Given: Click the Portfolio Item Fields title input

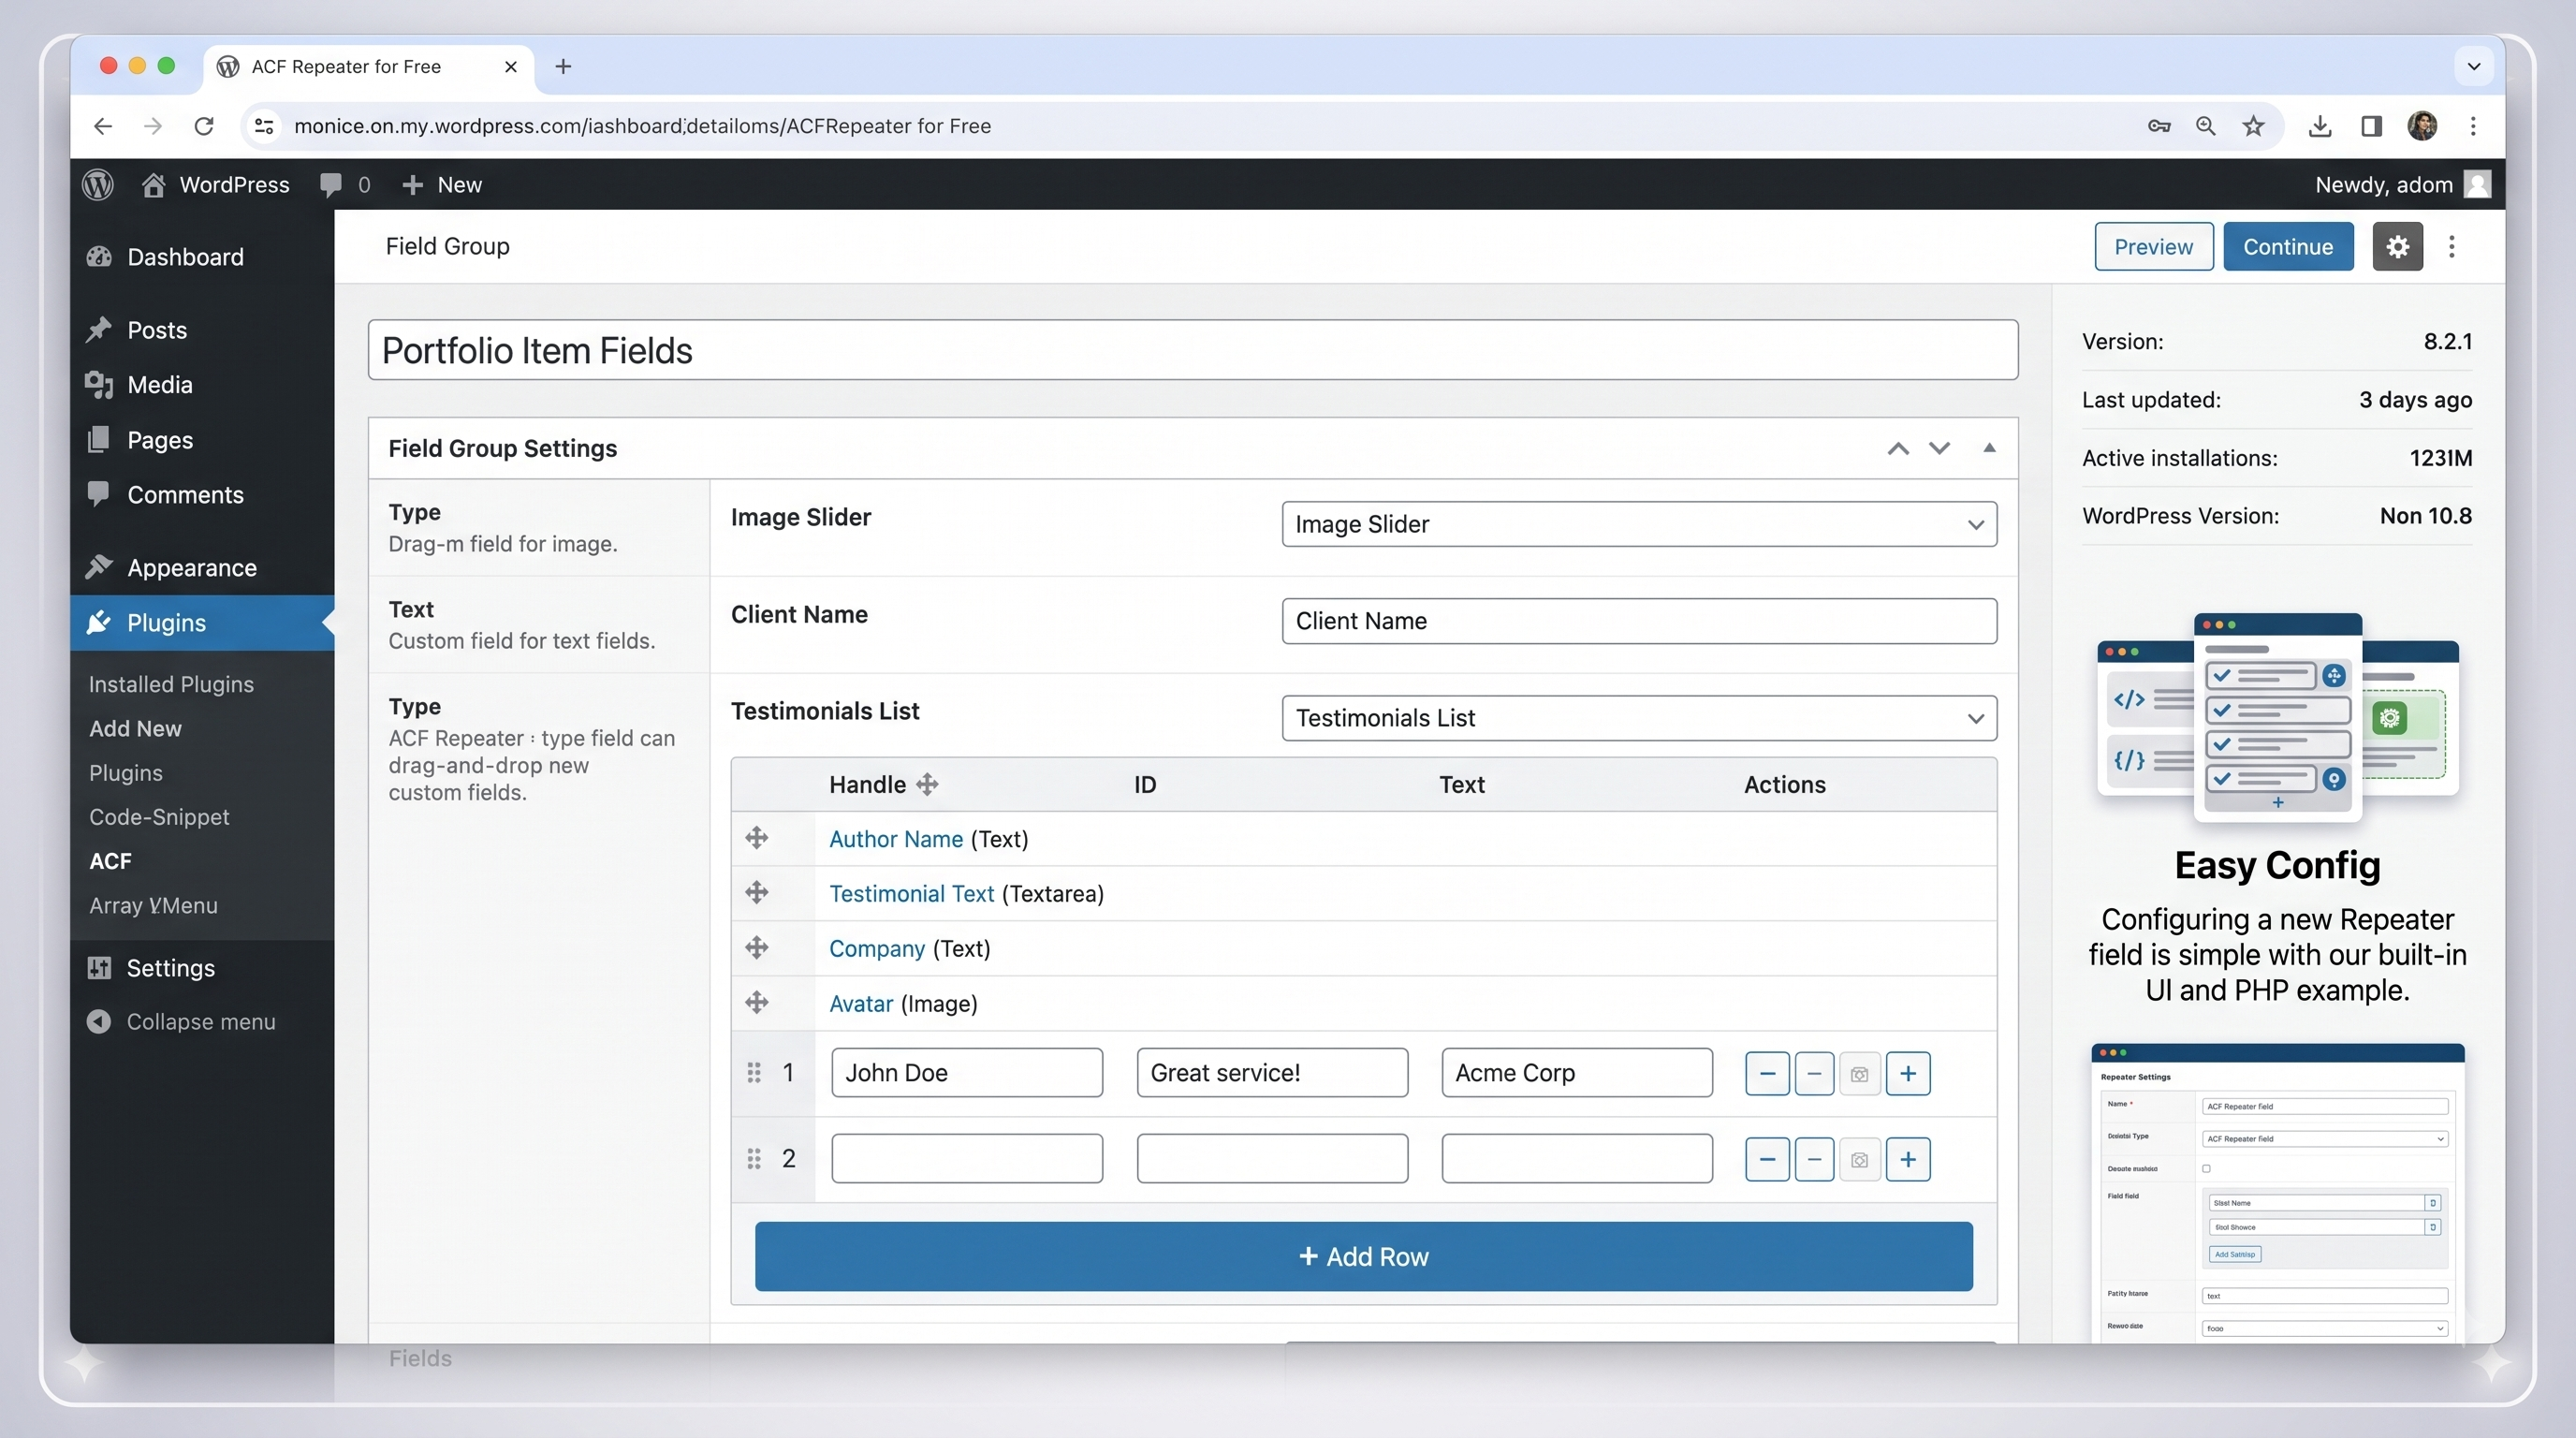Looking at the screenshot, I should click(x=1193, y=350).
